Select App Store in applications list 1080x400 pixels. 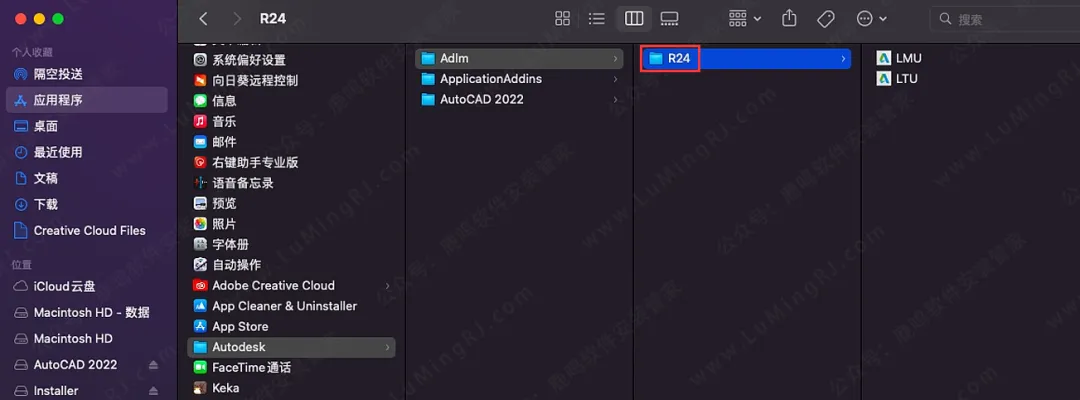pyautogui.click(x=239, y=326)
